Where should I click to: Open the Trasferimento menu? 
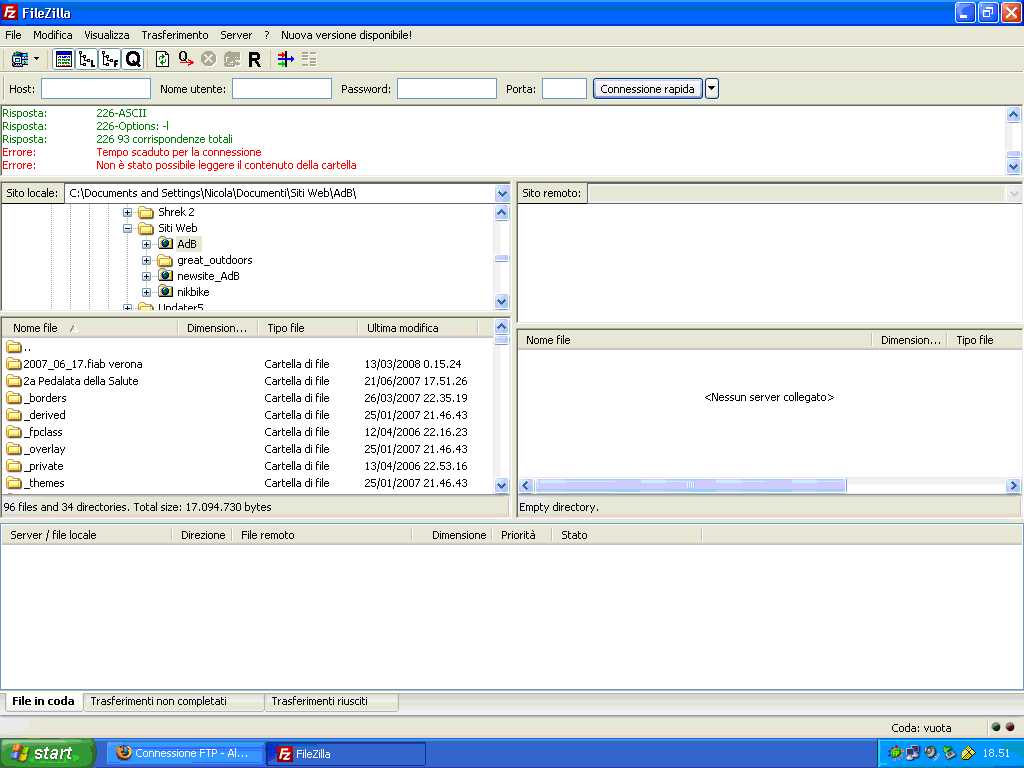coord(175,35)
